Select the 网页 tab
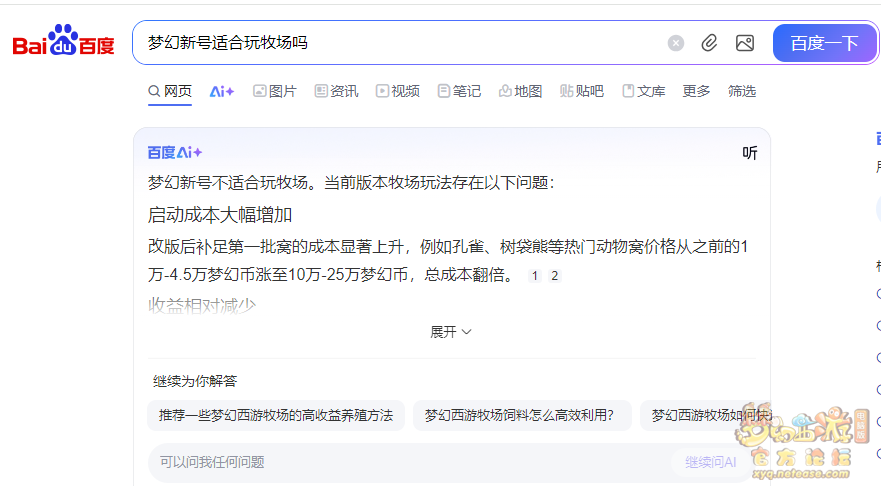881x486 pixels. (x=170, y=91)
